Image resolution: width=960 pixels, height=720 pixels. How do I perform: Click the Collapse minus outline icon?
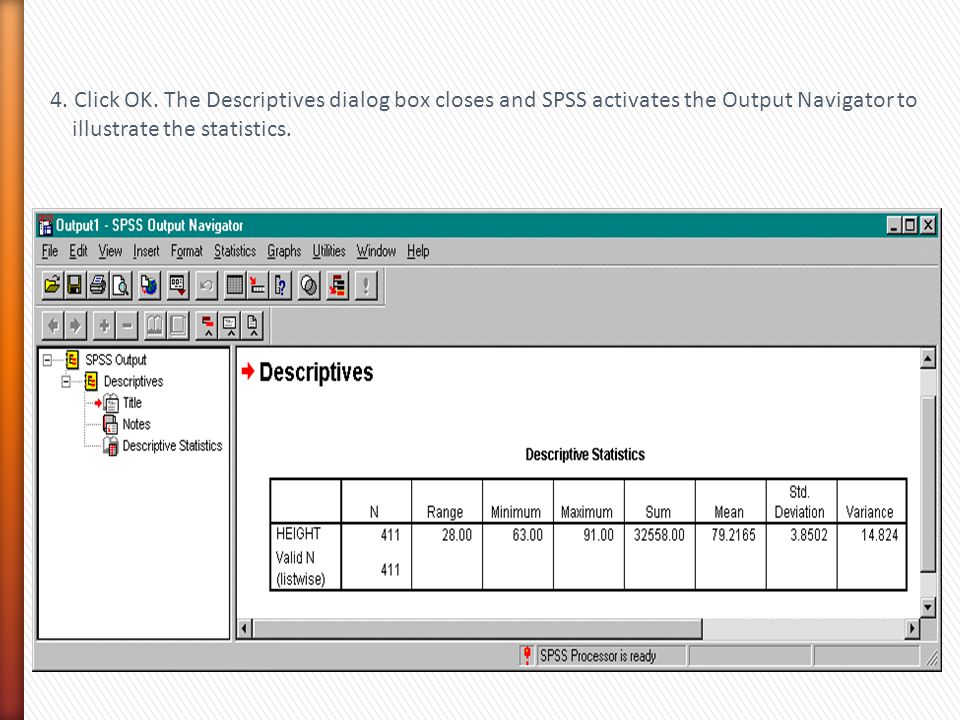tap(127, 325)
